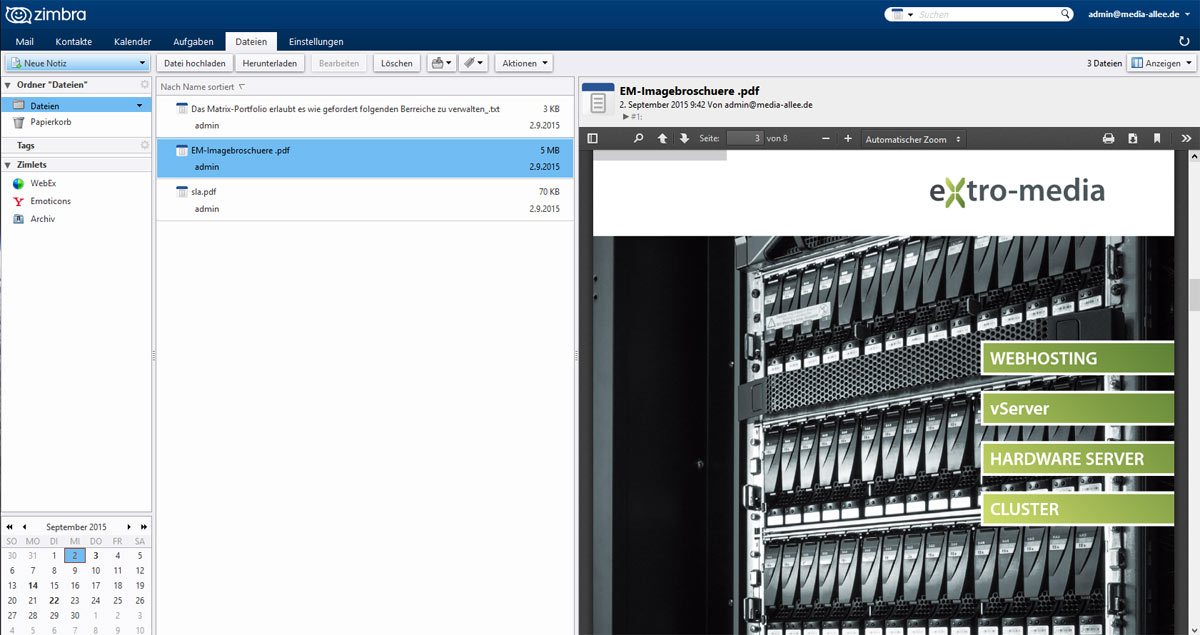Click the Herunterladen button
The width and height of the screenshot is (1200, 635).
[x=270, y=63]
